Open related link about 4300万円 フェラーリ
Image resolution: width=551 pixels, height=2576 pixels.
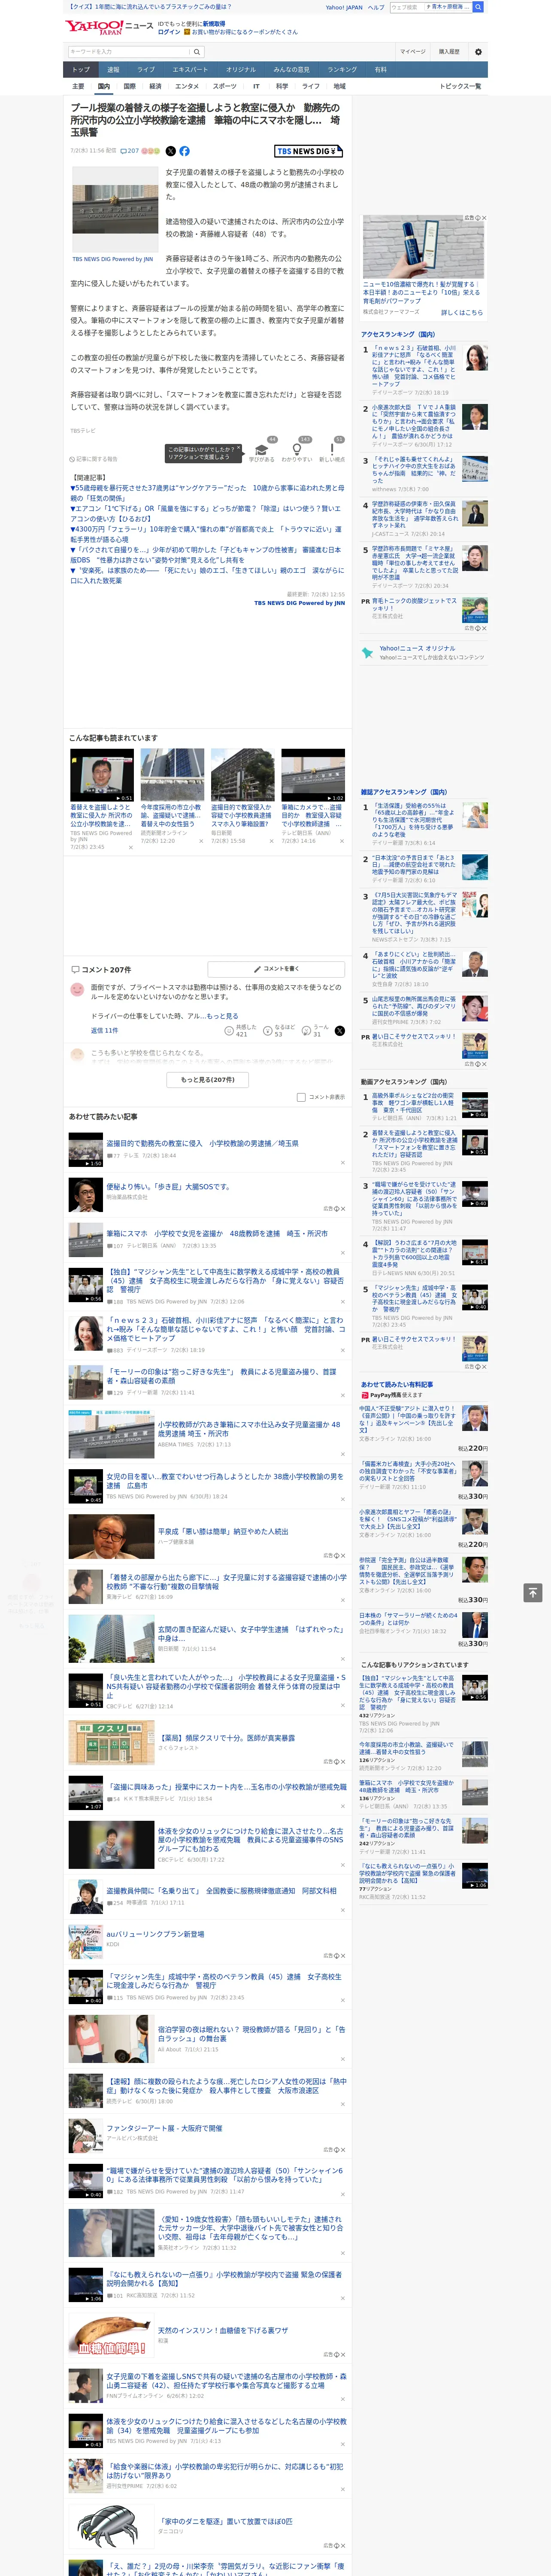pyautogui.click(x=206, y=535)
